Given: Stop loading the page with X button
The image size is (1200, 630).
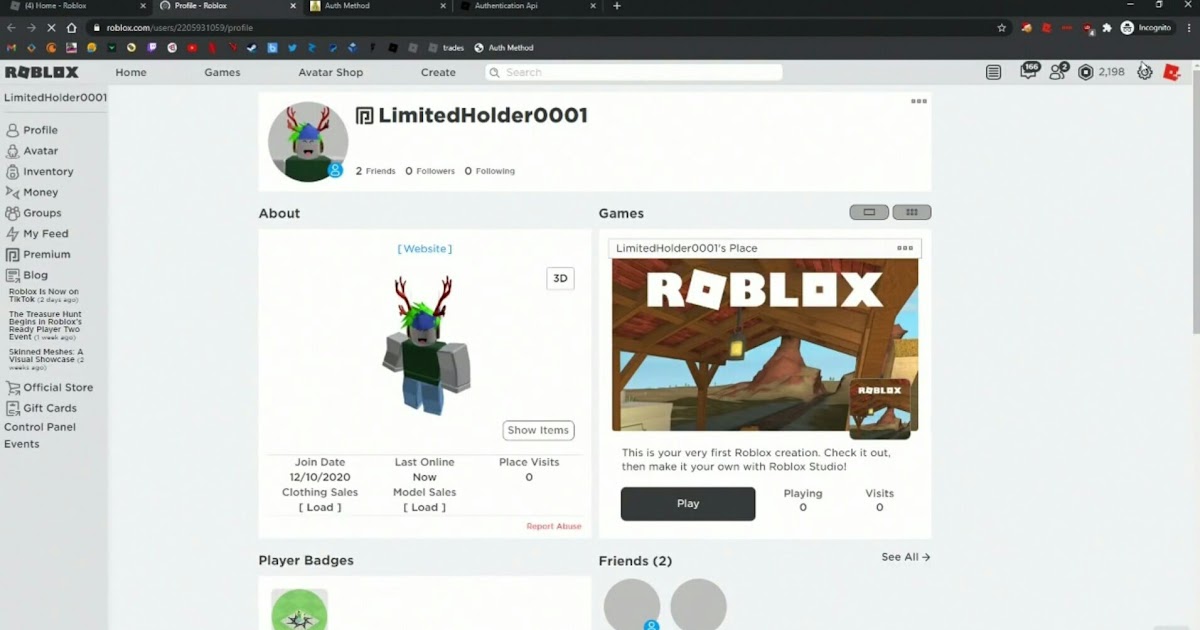Looking at the screenshot, I should click(x=52, y=28).
